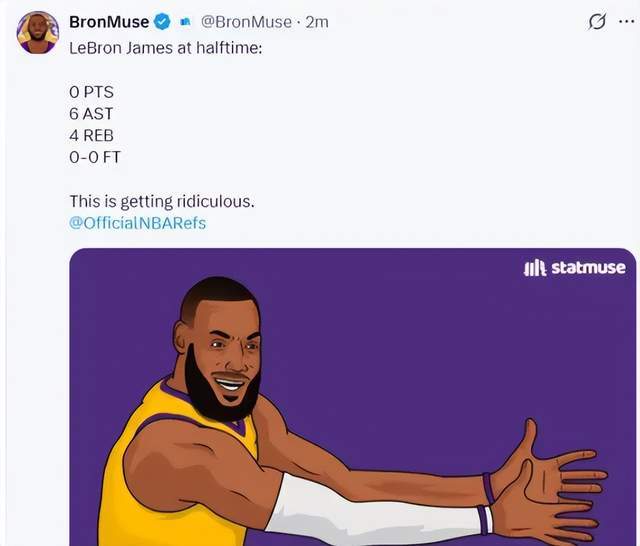Click the BronMuse profile avatar

[x=37, y=32]
